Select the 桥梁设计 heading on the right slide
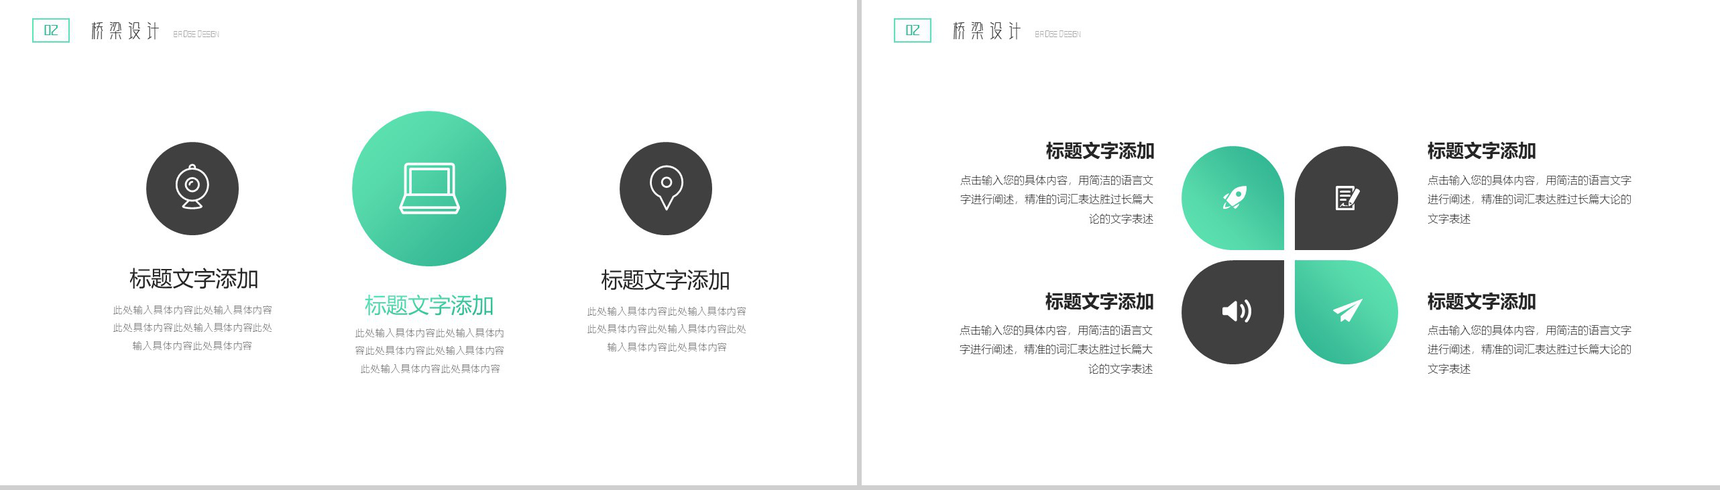The image size is (1720, 490). [x=986, y=32]
